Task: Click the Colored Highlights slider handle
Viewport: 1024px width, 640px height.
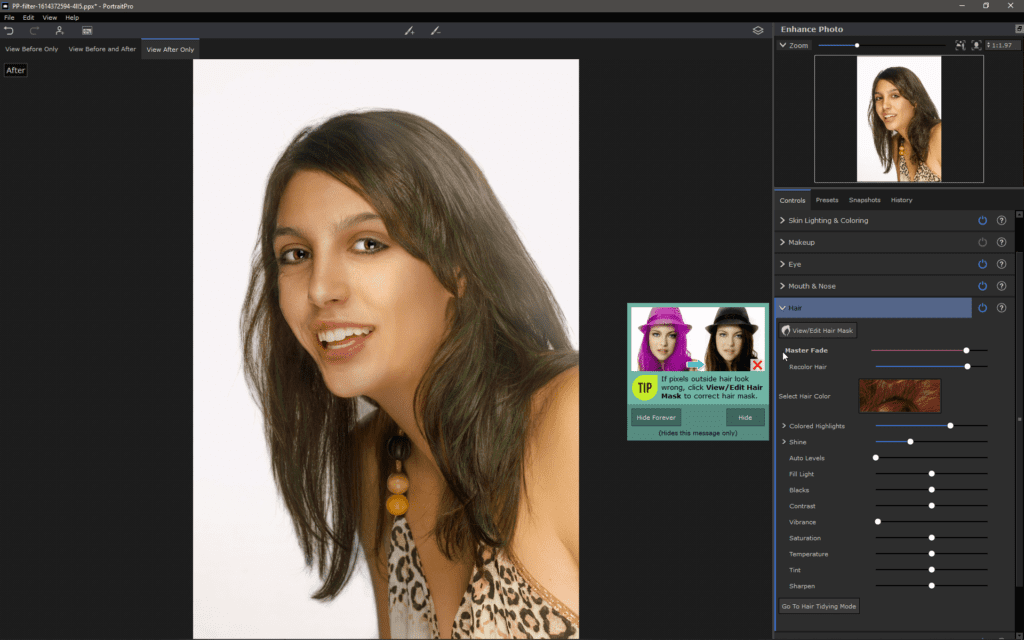Action: click(x=950, y=426)
